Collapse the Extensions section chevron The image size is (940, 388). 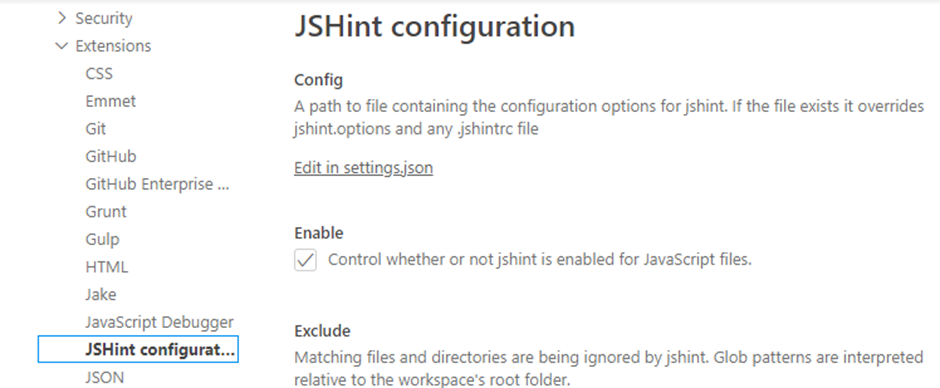[x=62, y=46]
